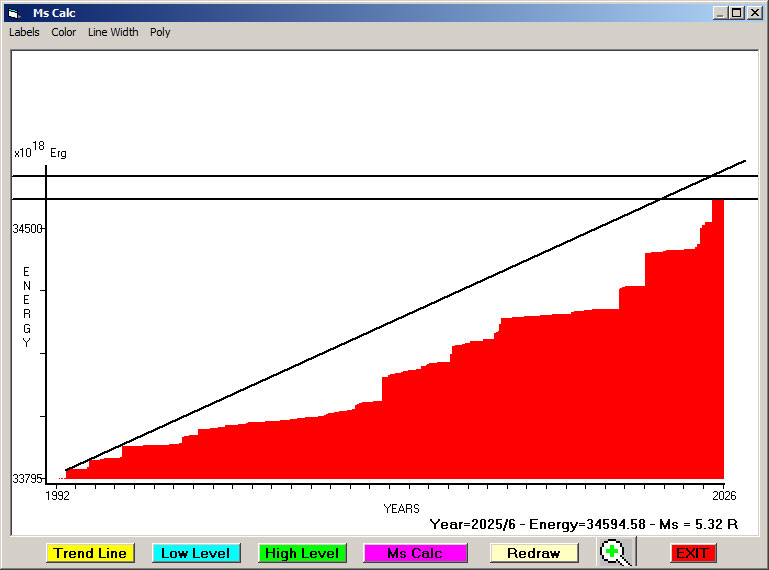769x570 pixels.
Task: Minimize the Ms Calc window
Action: coord(720,13)
